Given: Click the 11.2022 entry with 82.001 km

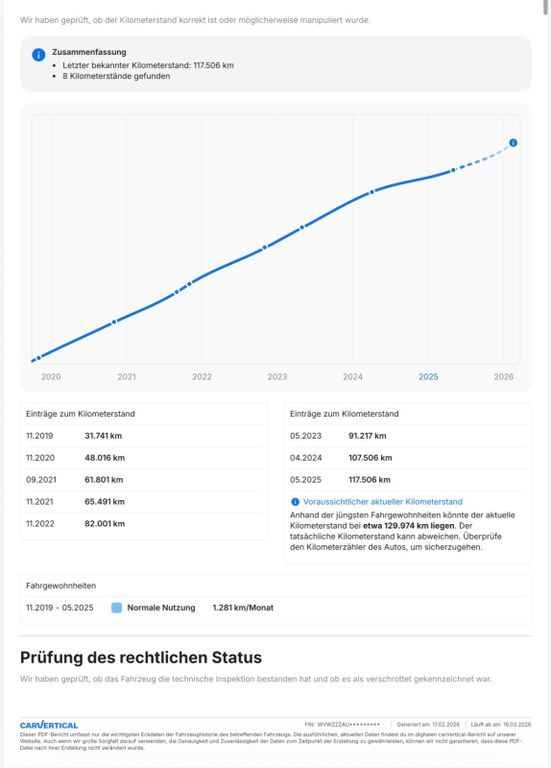Looking at the screenshot, I should click(144, 524).
